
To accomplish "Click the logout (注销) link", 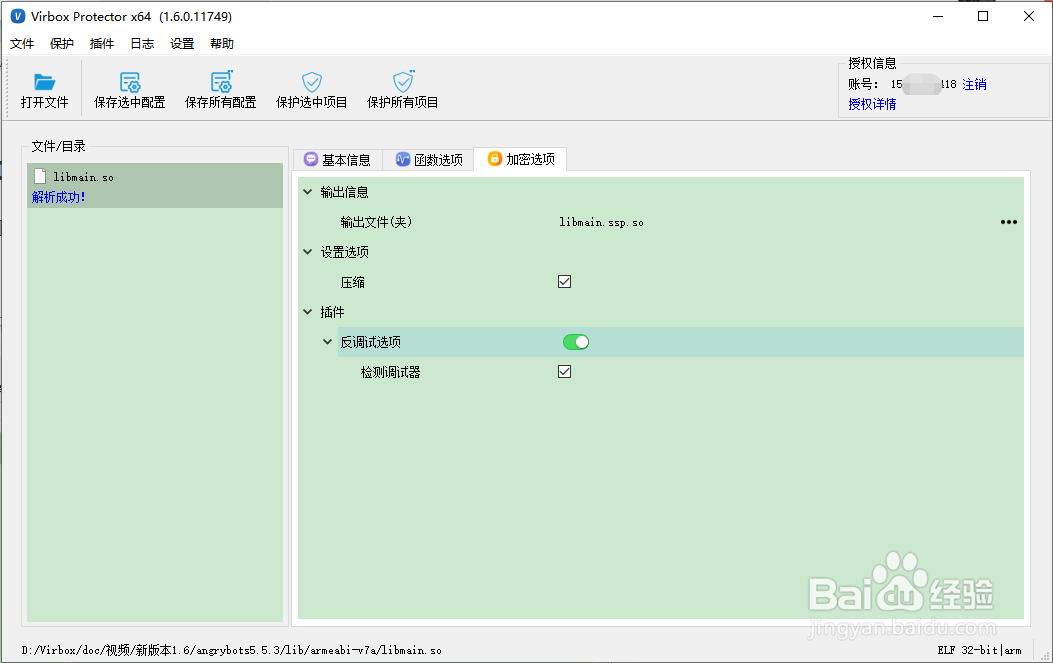I will point(974,85).
